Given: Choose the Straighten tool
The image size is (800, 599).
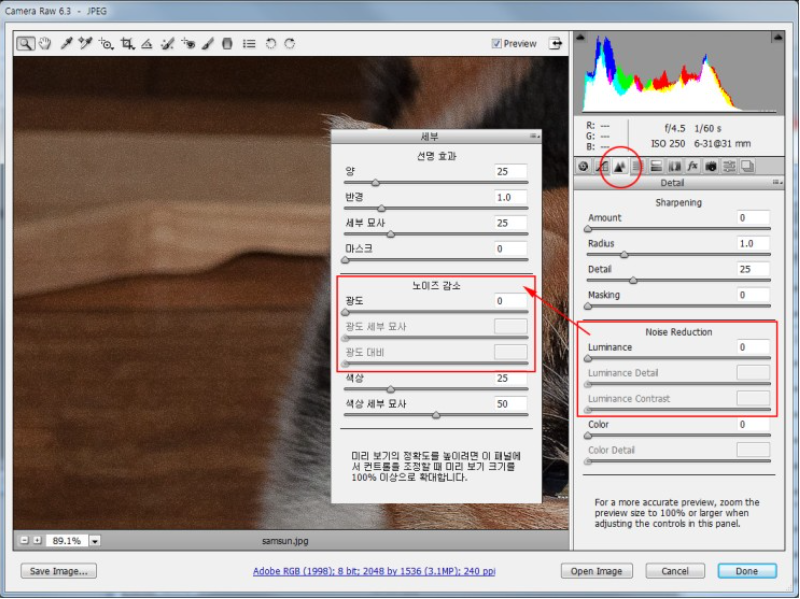Looking at the screenshot, I should [147, 44].
